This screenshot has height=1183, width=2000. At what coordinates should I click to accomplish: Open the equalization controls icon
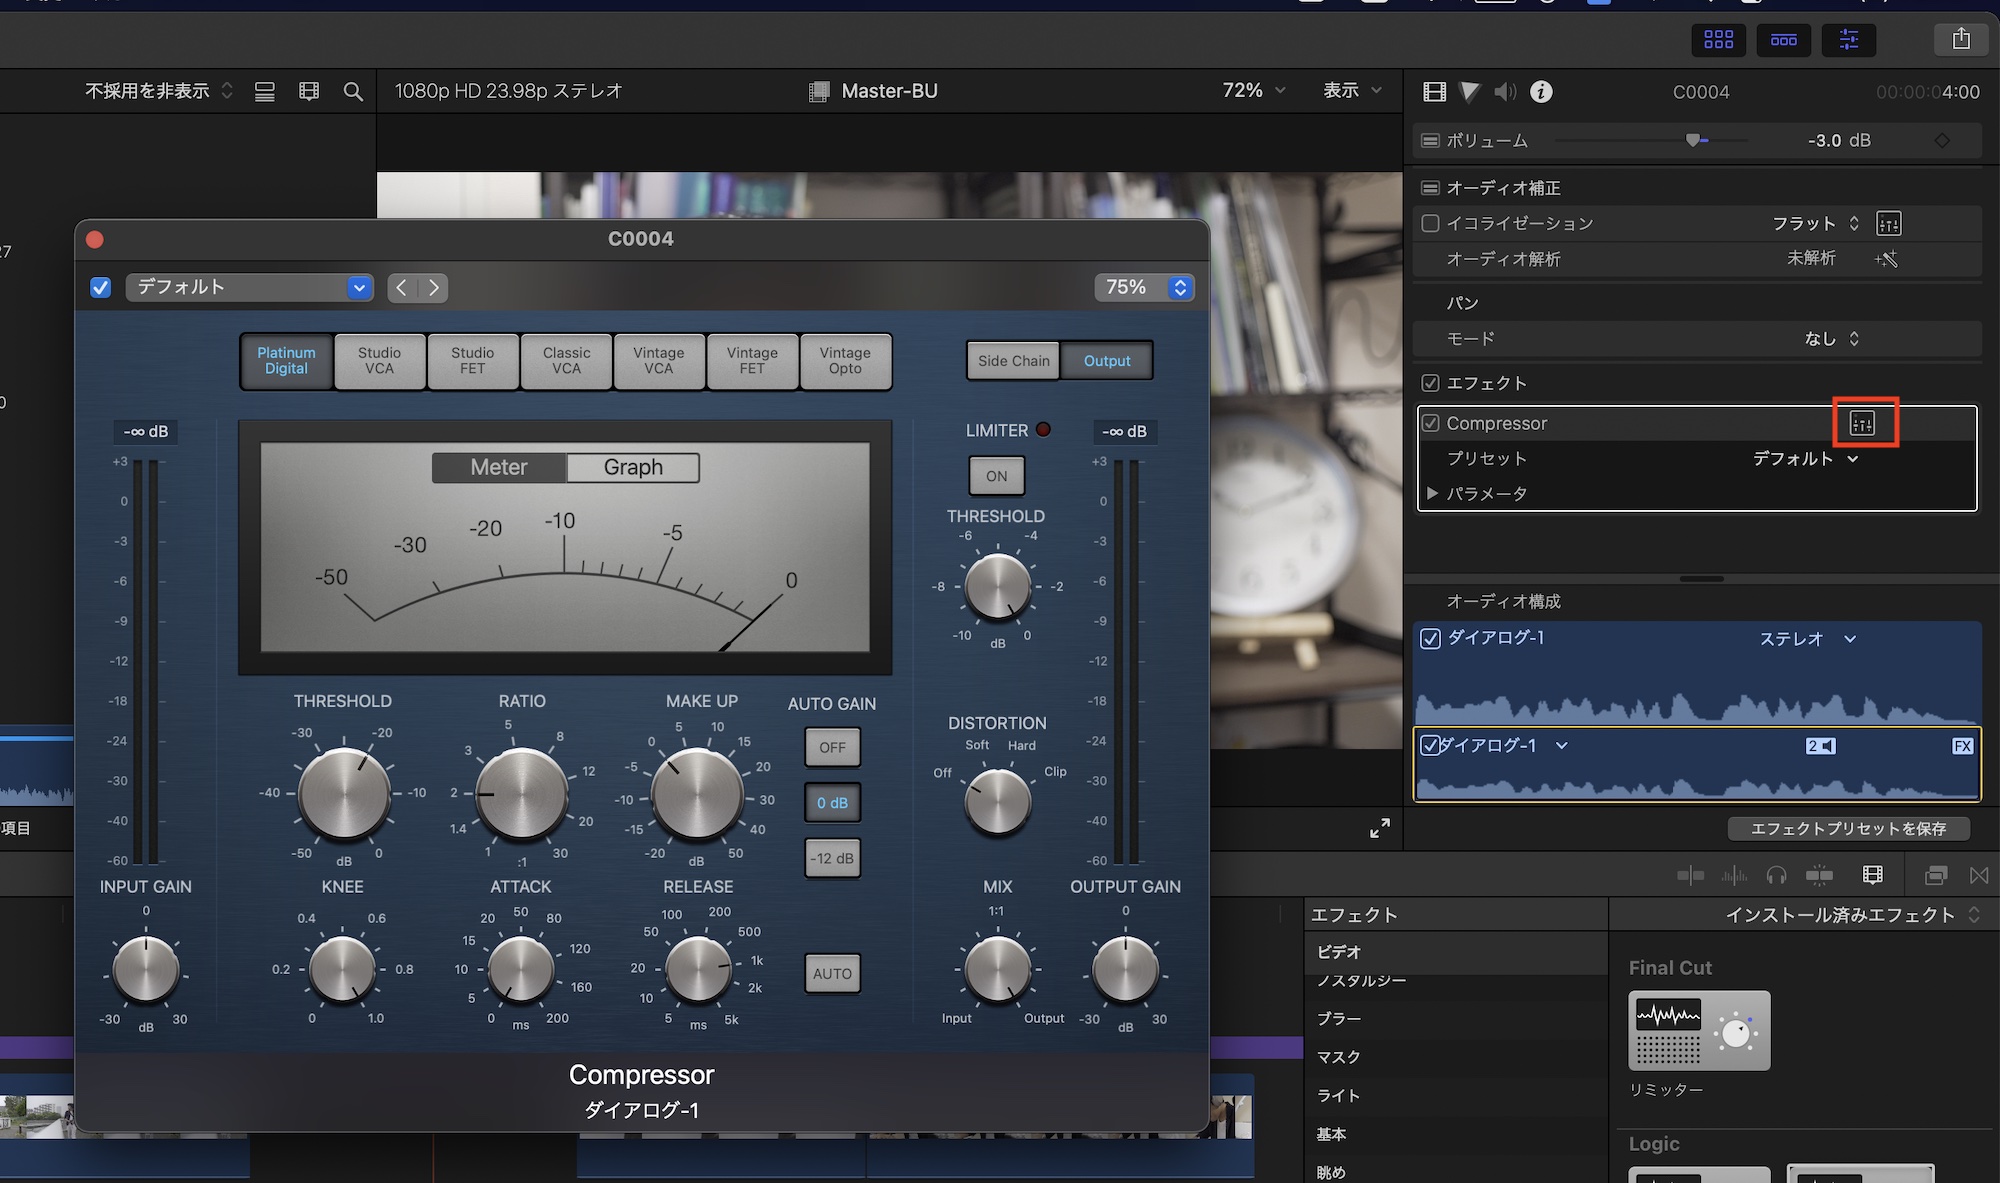(x=1888, y=223)
